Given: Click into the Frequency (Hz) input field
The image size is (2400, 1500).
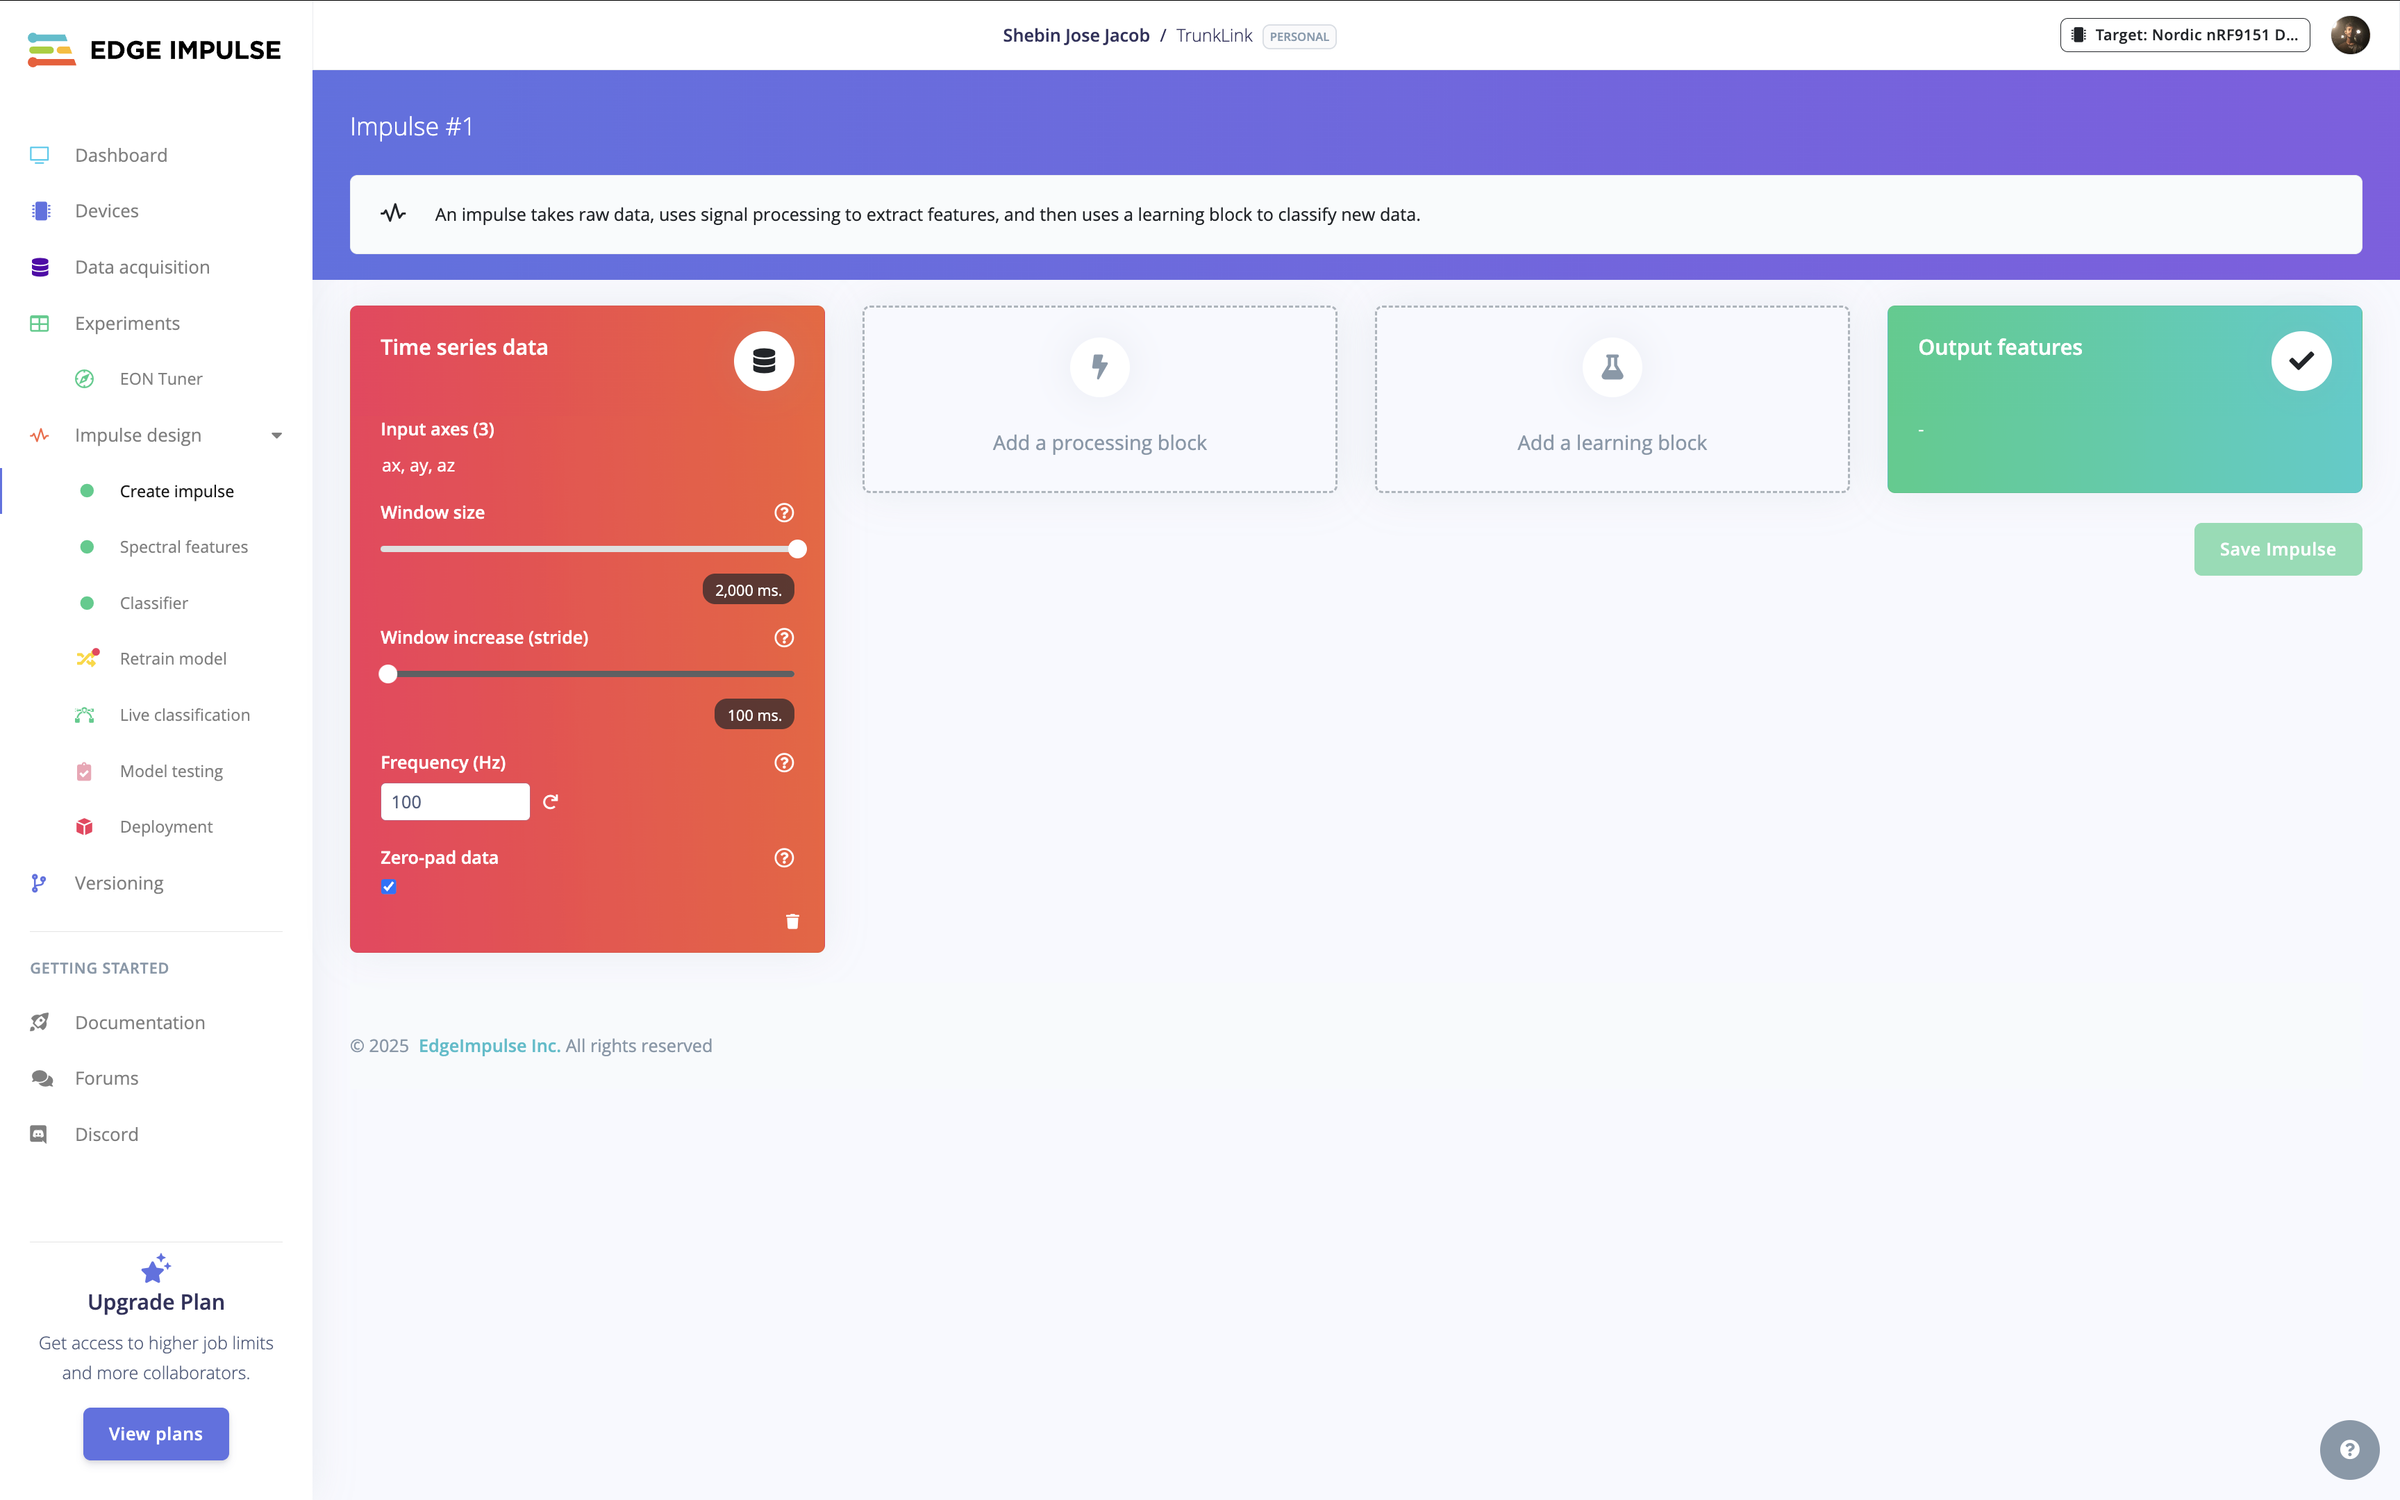Looking at the screenshot, I should coord(455,801).
